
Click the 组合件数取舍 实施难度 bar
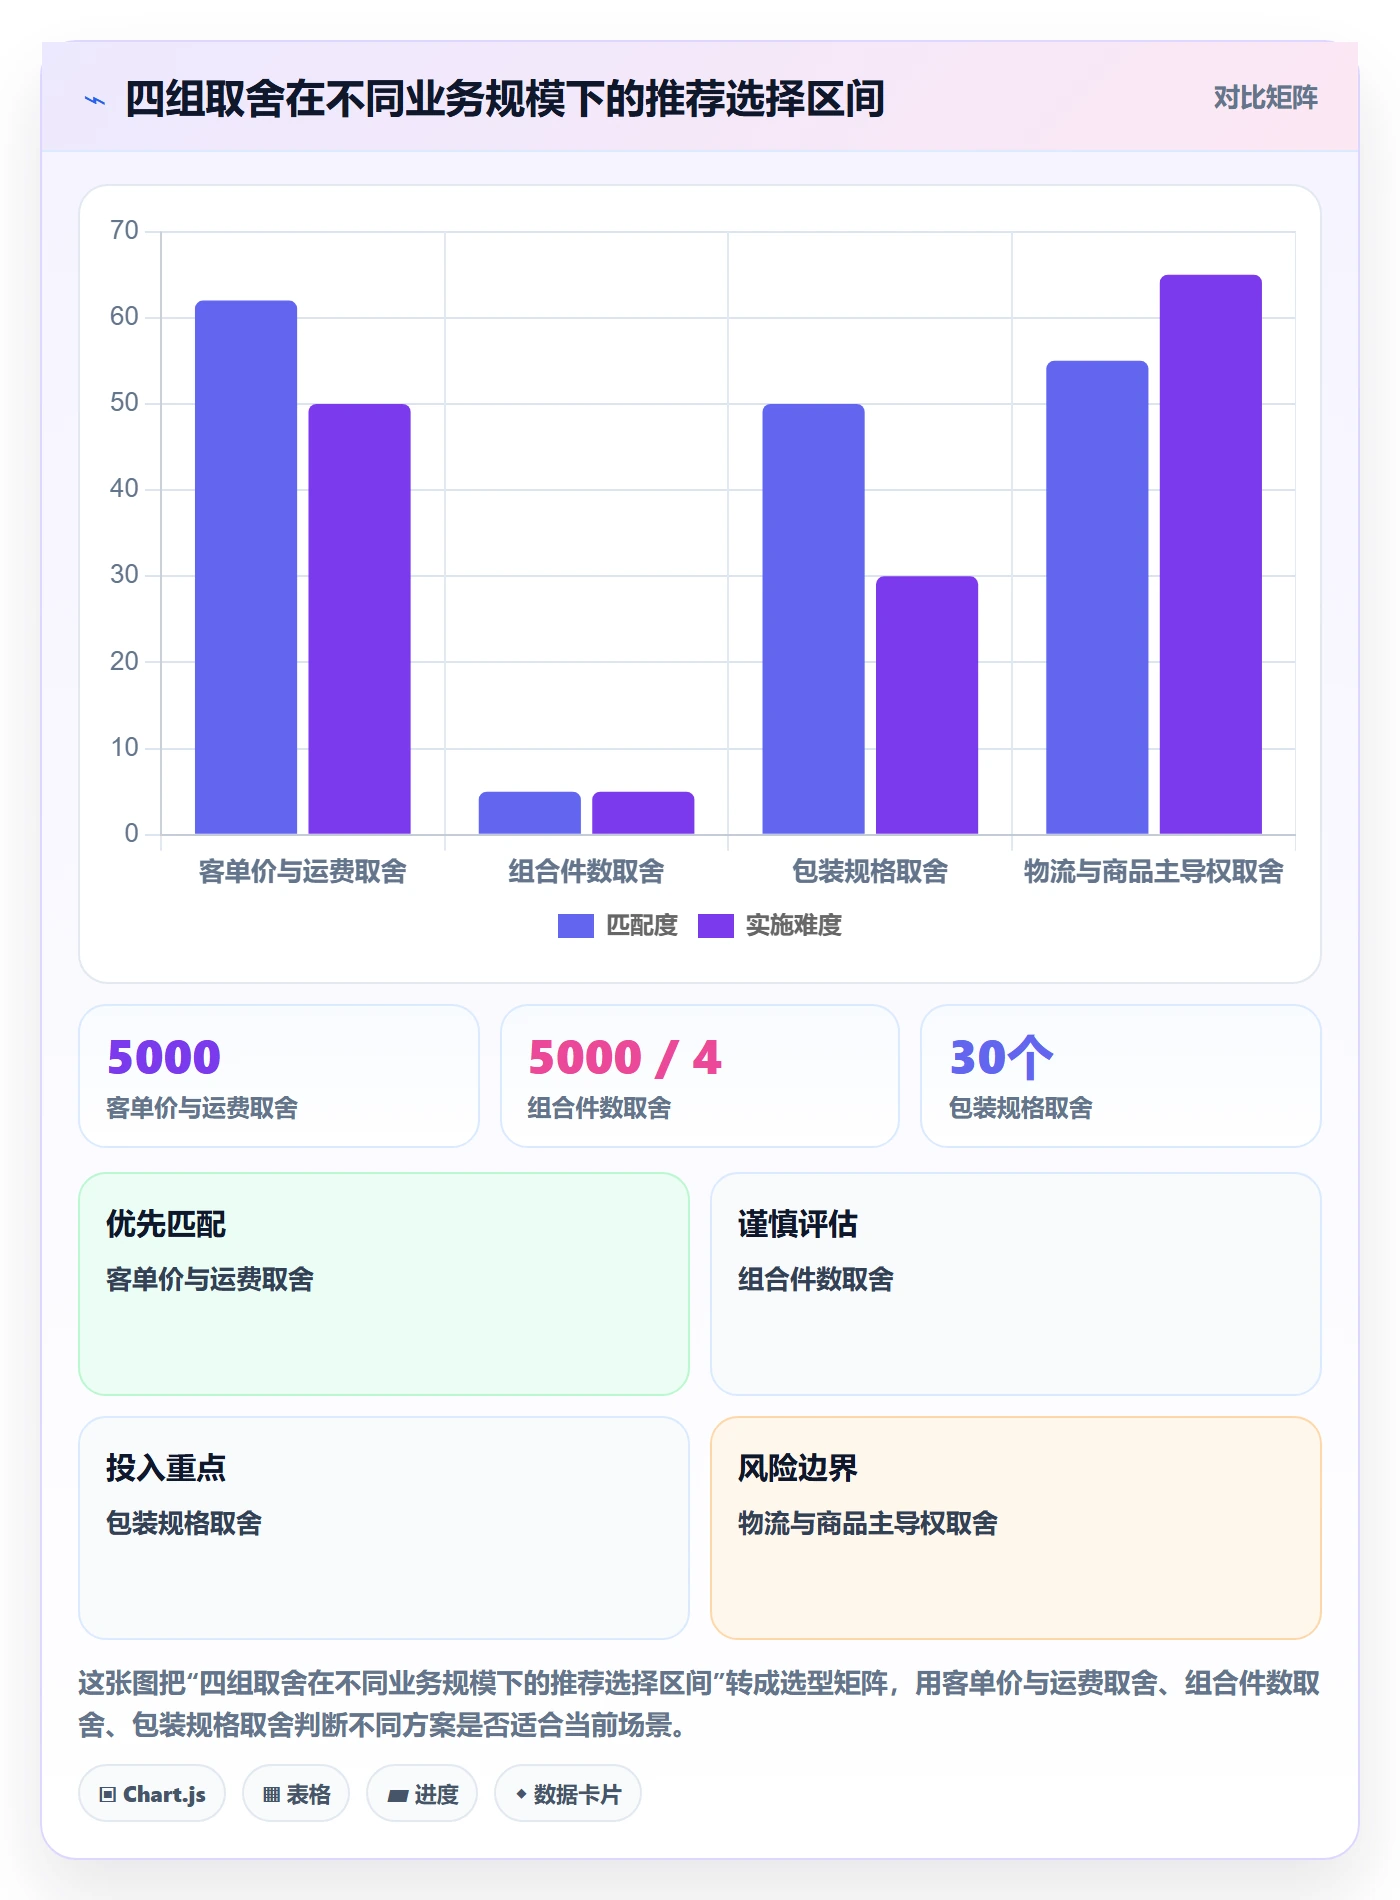point(643,813)
